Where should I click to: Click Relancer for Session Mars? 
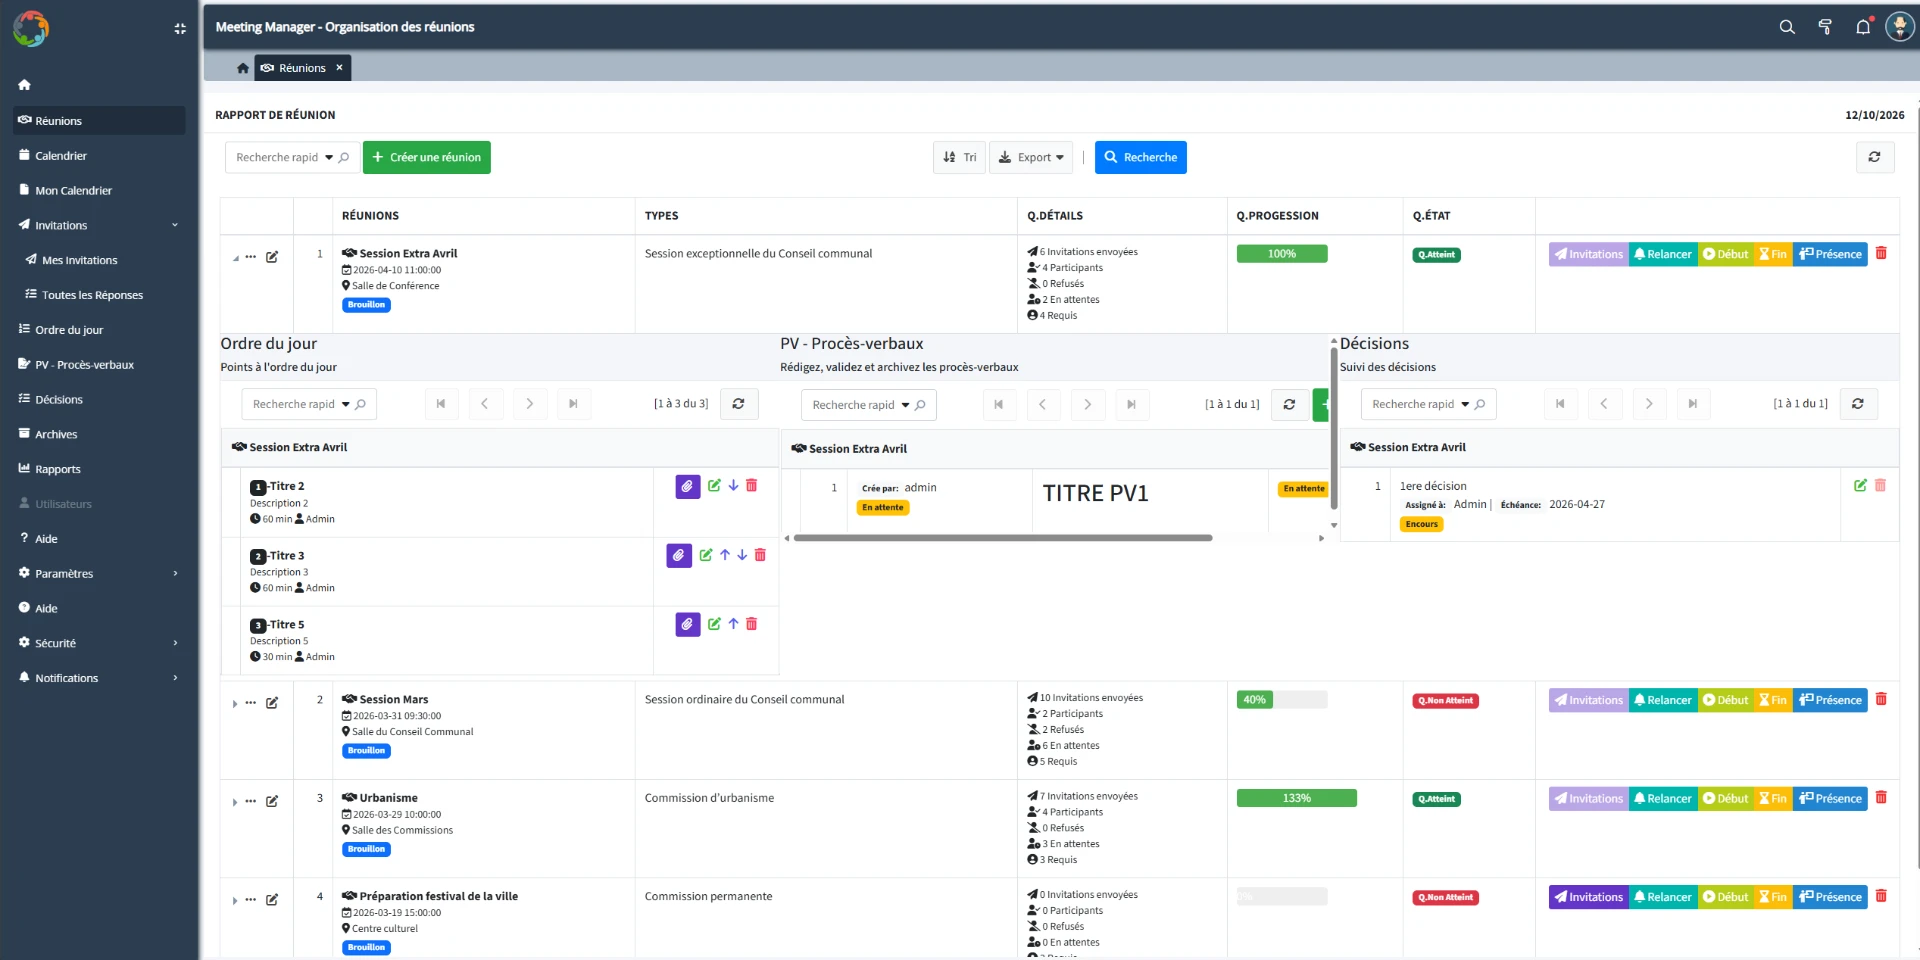(x=1663, y=700)
